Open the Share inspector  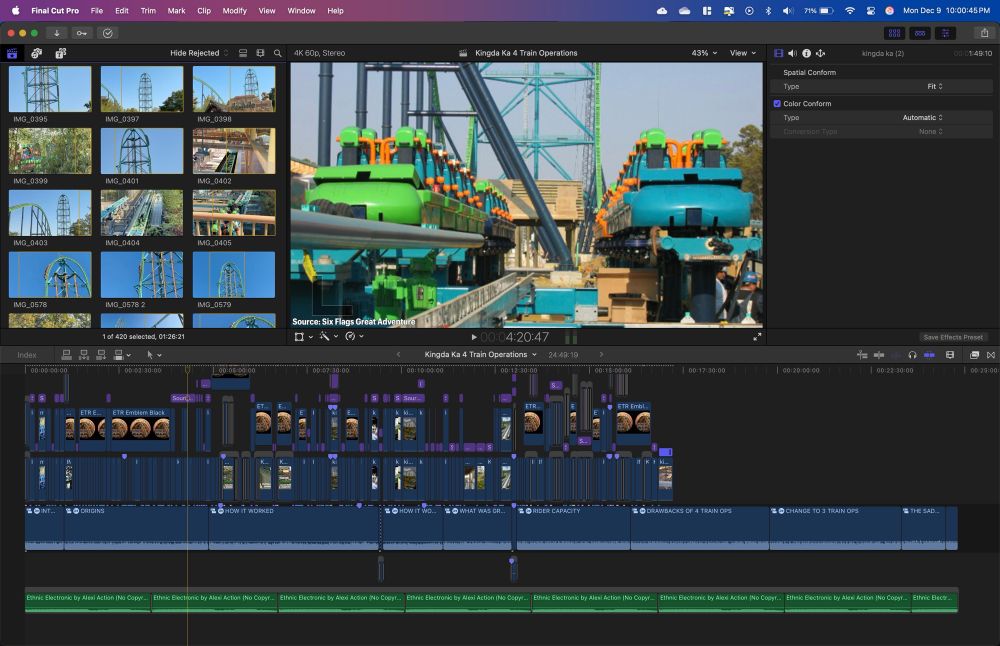pos(821,54)
